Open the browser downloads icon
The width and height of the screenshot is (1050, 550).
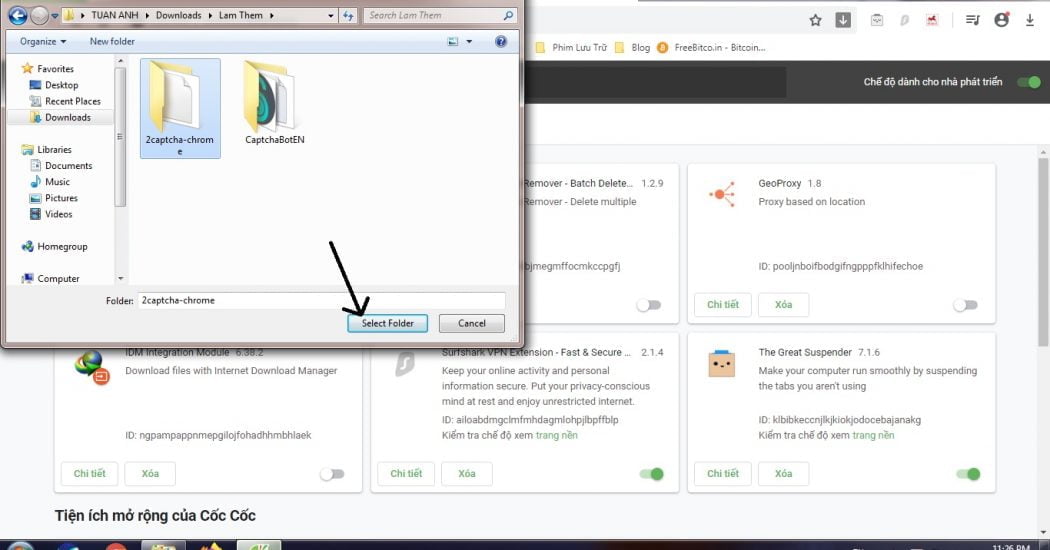843,20
